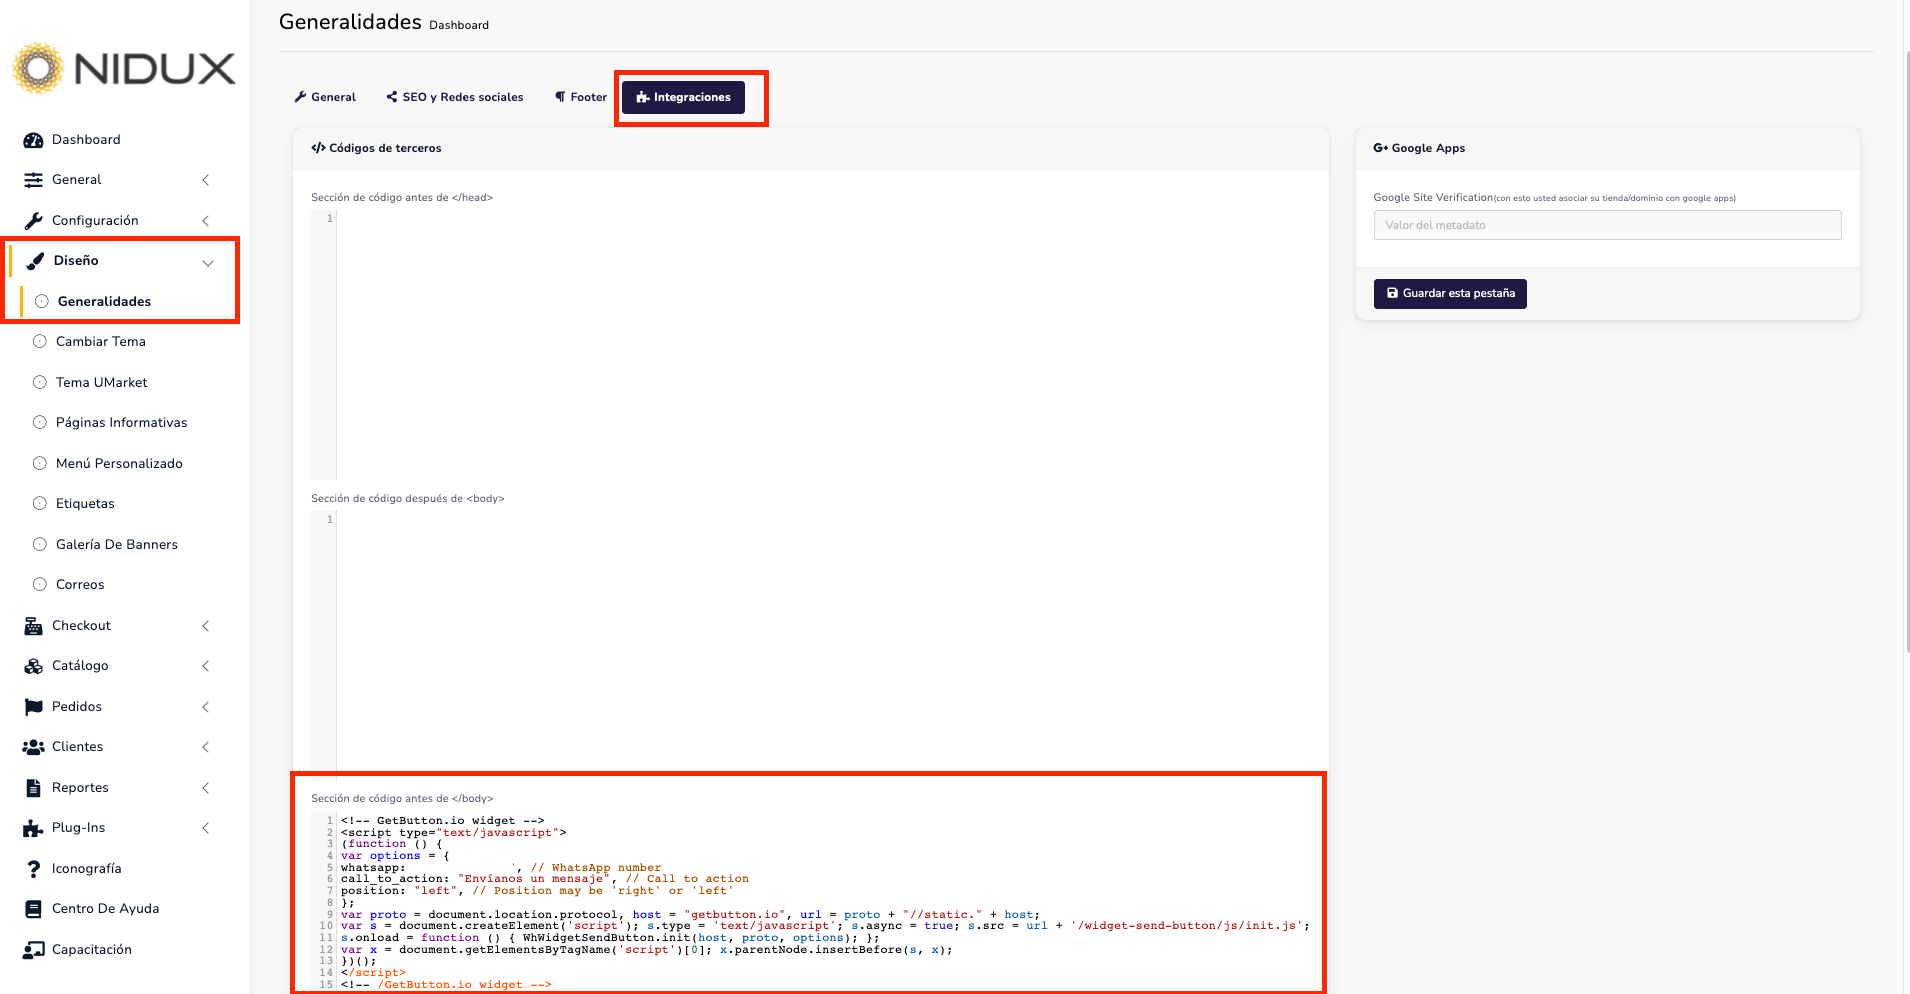Click the "Sección de código después de <body>" label
Image resolution: width=1910 pixels, height=994 pixels.
tap(408, 498)
